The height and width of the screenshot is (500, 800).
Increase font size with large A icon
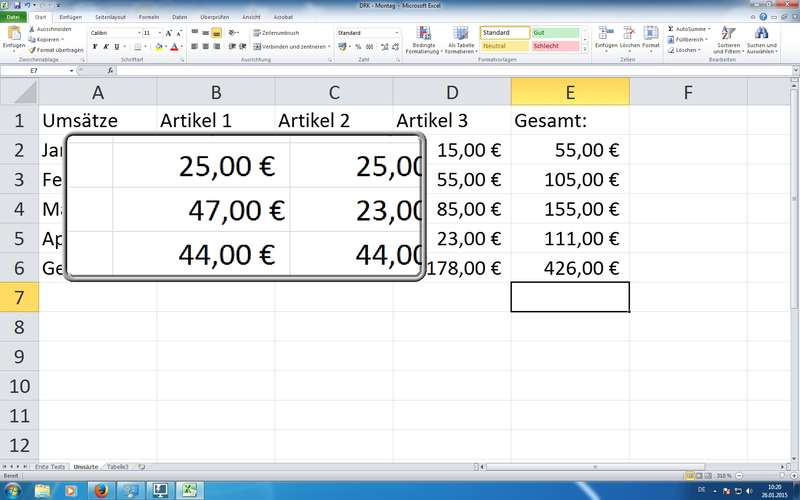(x=169, y=33)
